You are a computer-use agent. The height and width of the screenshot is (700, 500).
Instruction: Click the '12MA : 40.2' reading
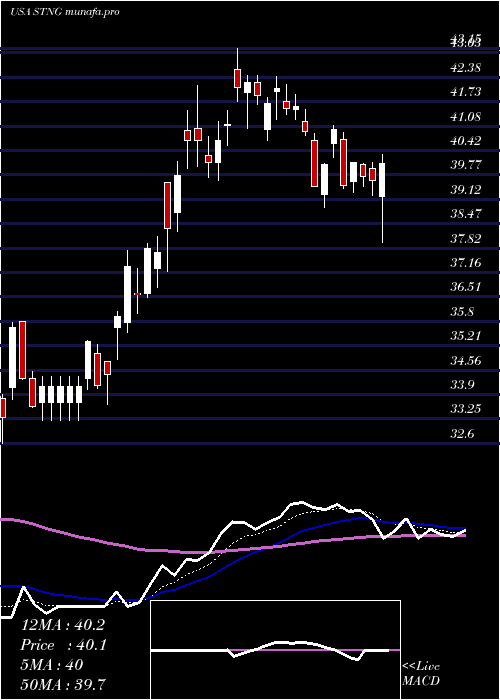tap(62, 625)
